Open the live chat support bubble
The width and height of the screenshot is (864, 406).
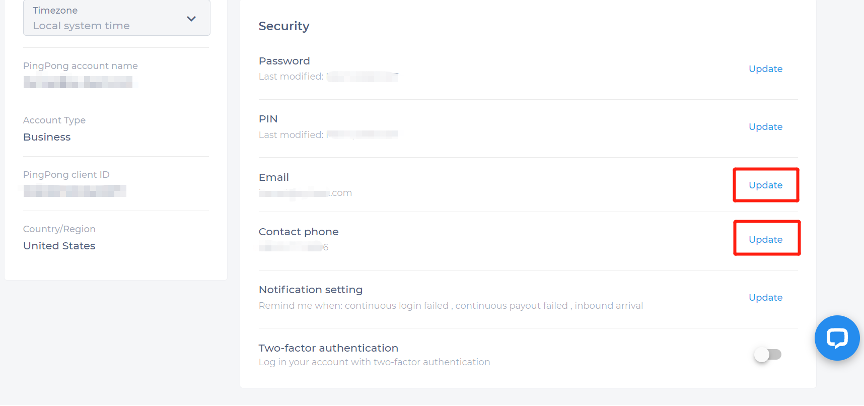click(837, 338)
